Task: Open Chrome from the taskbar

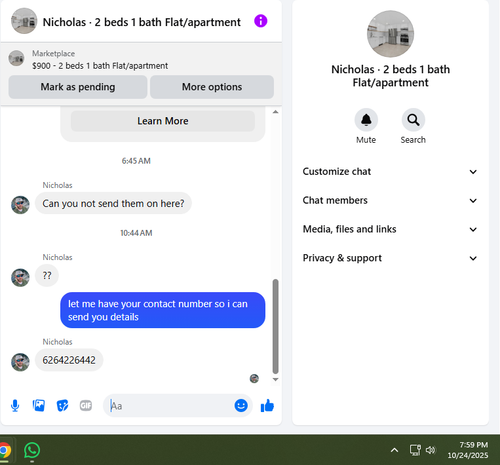Action: click(x=5, y=450)
